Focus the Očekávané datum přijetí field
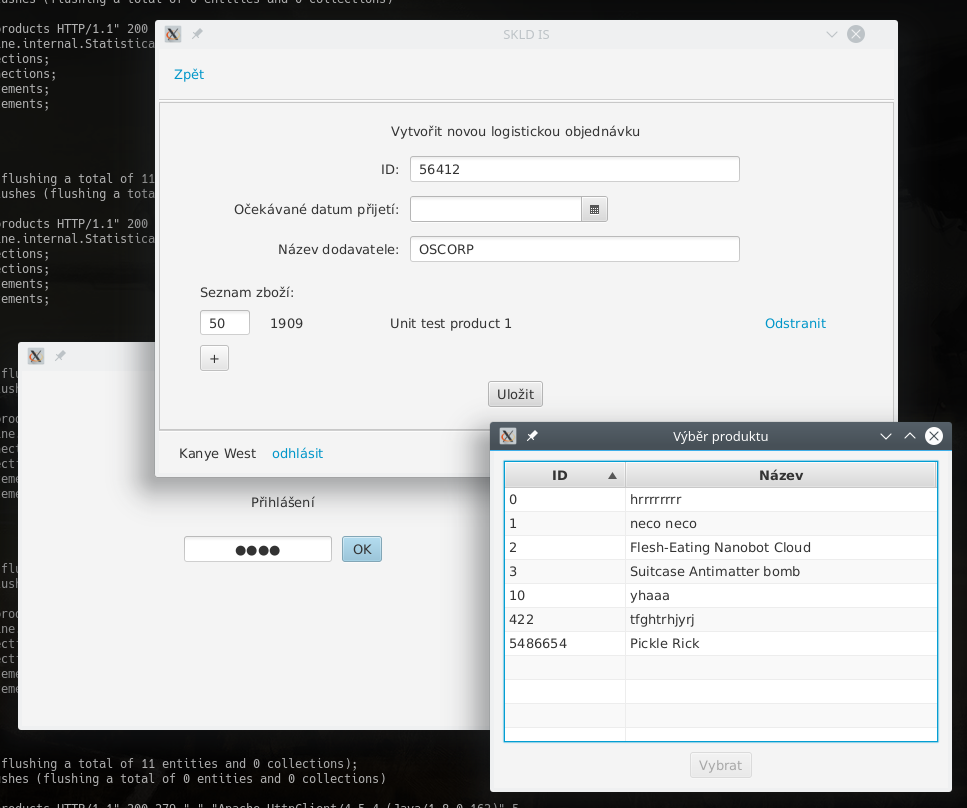The image size is (967, 808). 496,210
